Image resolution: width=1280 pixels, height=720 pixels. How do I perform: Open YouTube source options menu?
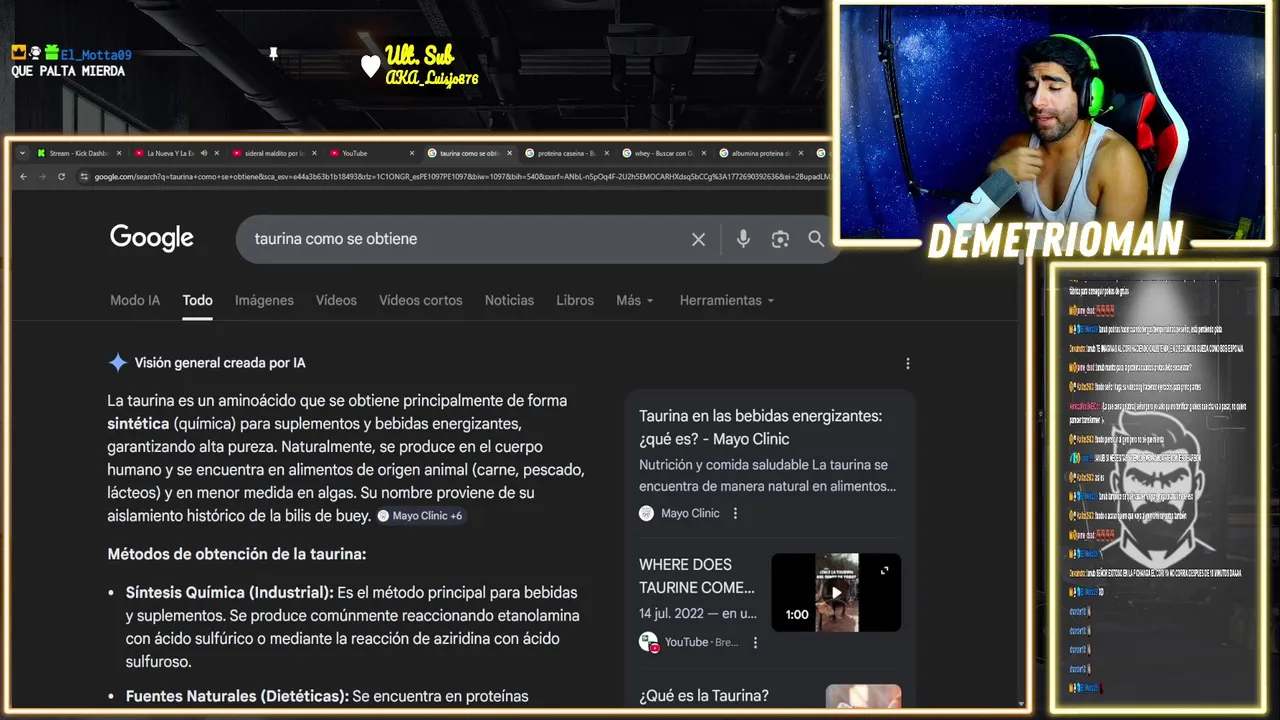tap(755, 642)
